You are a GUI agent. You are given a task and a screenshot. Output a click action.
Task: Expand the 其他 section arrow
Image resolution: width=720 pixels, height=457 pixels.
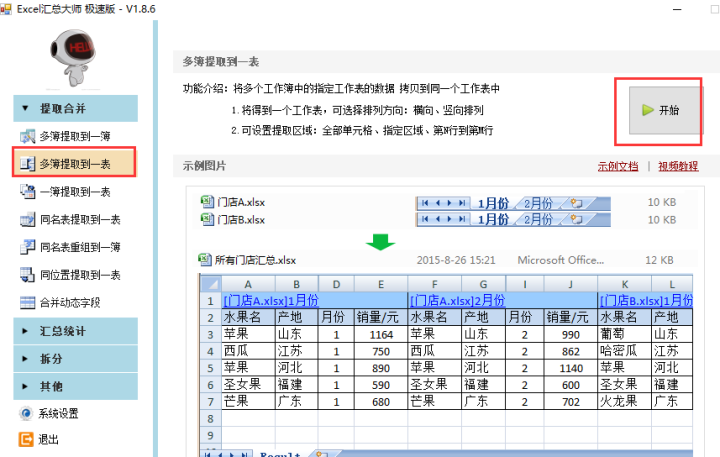[x=25, y=386]
